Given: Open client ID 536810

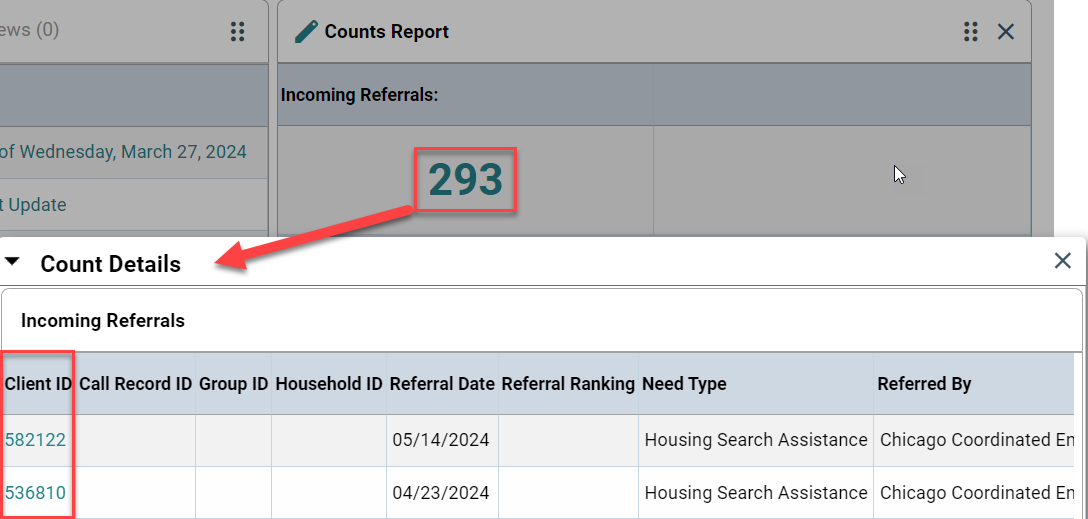Looking at the screenshot, I should point(35,493).
